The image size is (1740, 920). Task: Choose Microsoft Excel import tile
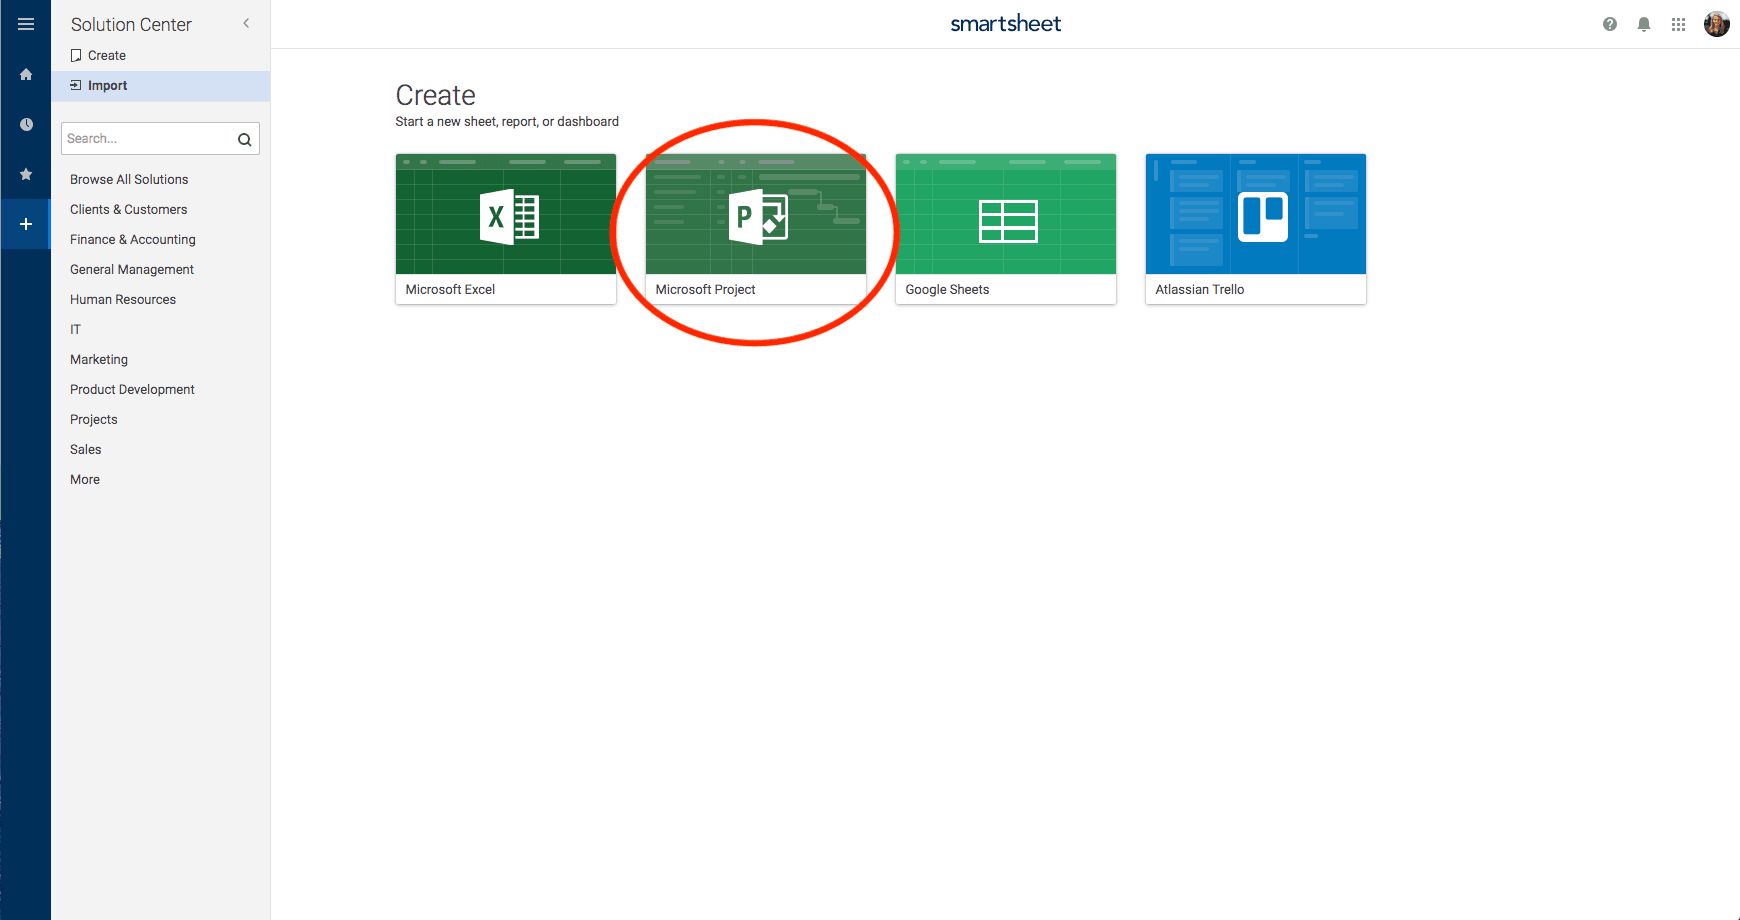(x=506, y=229)
